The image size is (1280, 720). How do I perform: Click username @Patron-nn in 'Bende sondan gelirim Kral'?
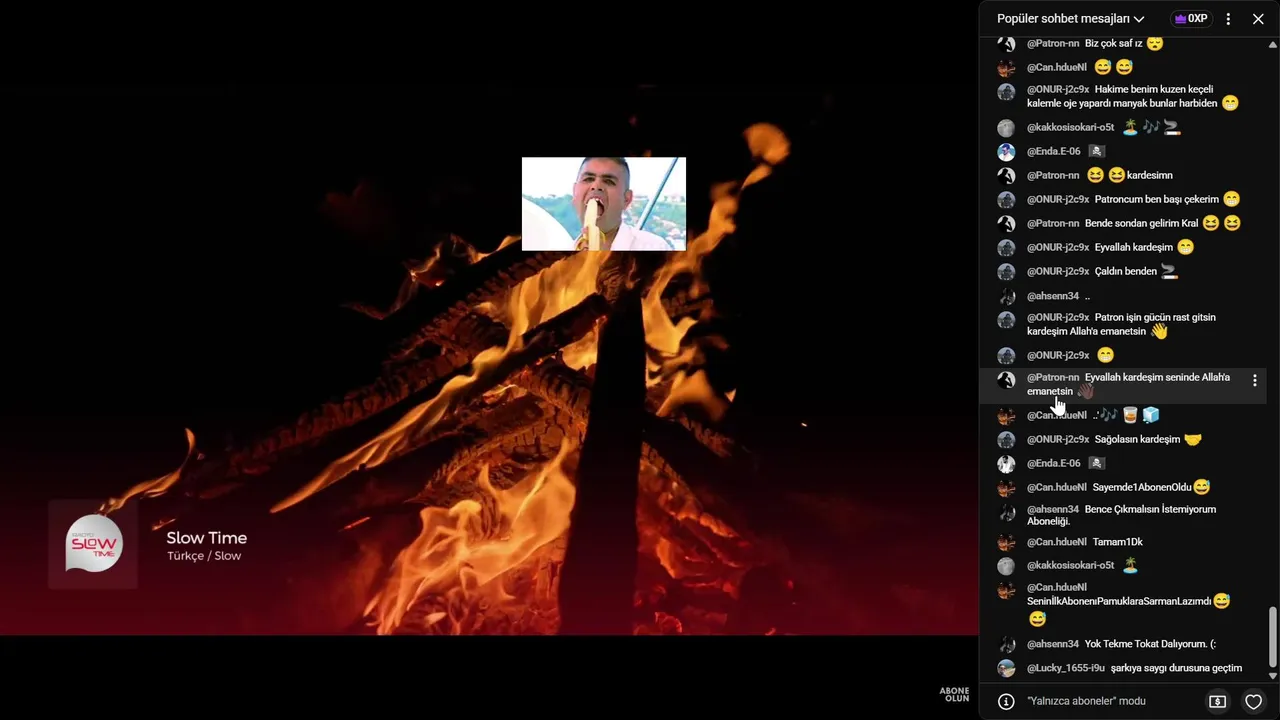click(x=1053, y=223)
